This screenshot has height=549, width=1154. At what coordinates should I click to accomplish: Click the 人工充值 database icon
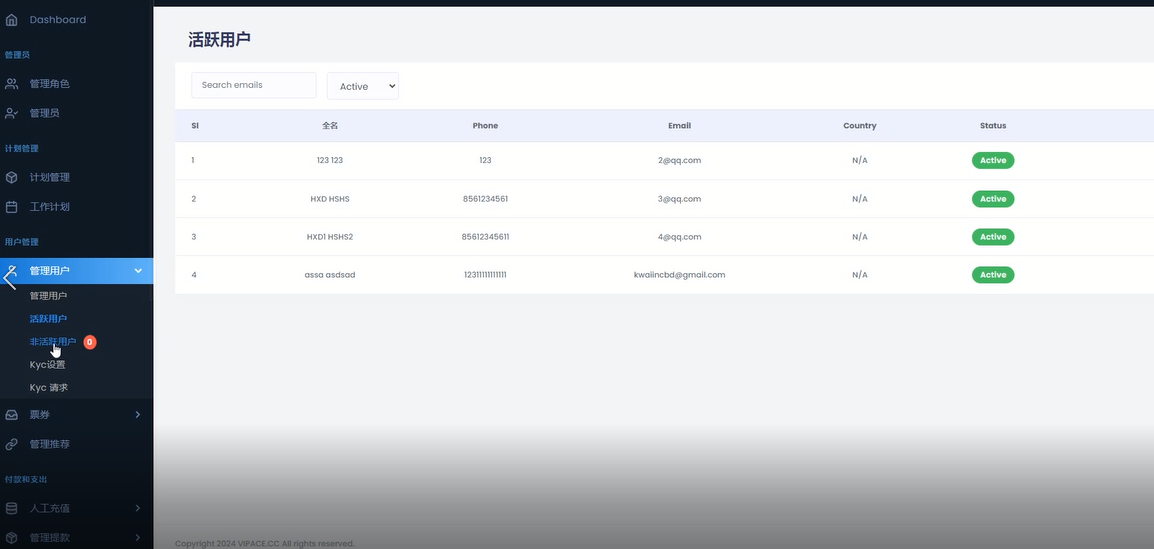(x=11, y=509)
